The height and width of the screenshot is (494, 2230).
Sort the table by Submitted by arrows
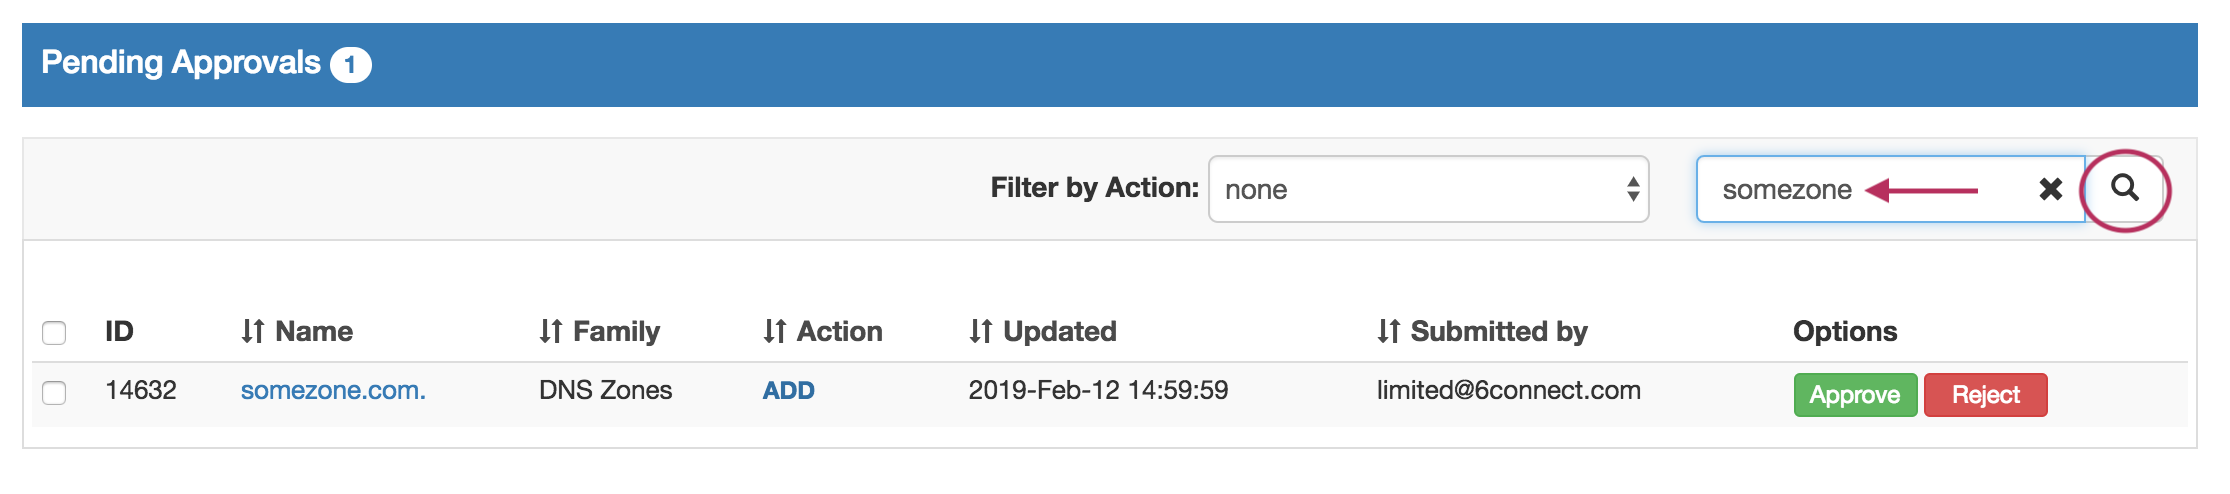pos(1388,332)
